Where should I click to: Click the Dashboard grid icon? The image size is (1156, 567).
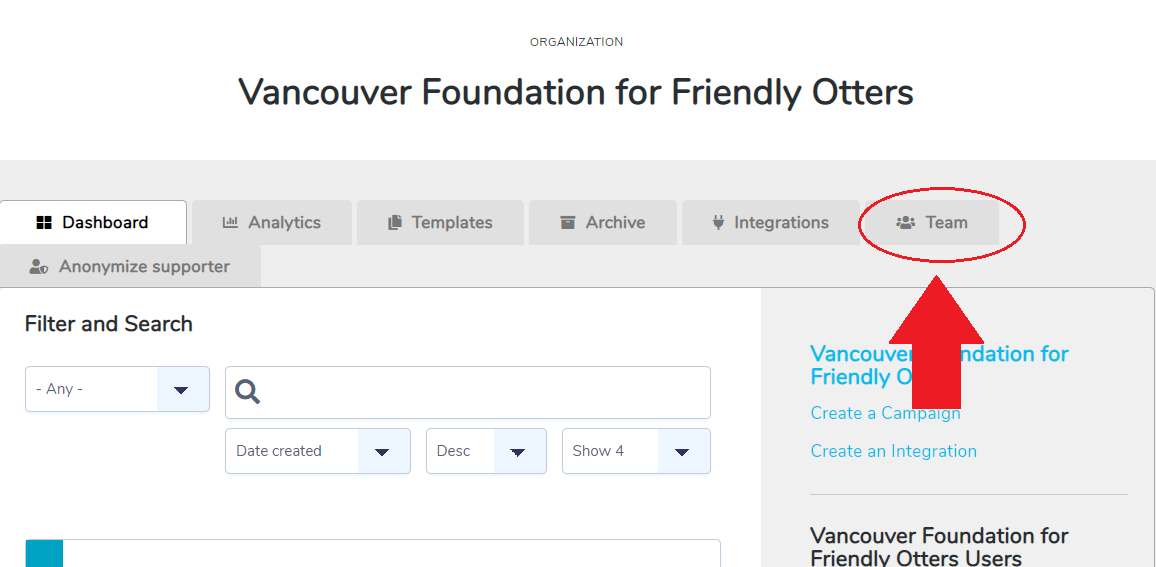44,223
